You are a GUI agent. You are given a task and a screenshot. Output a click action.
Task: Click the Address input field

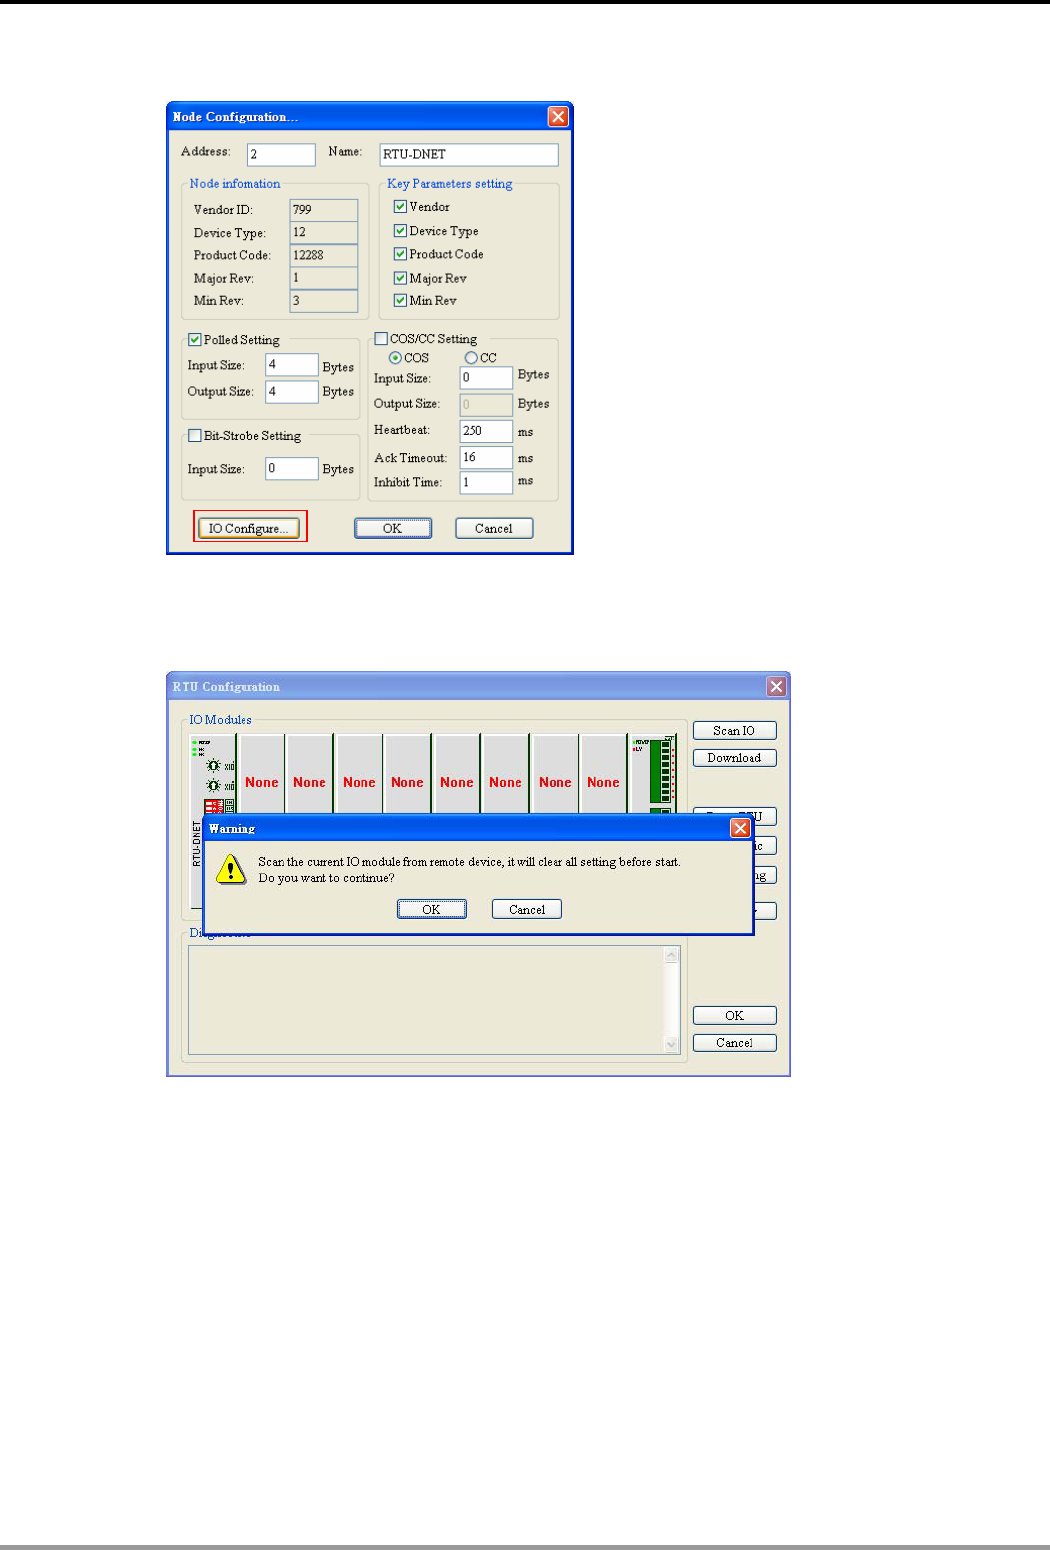pyautogui.click(x=281, y=154)
